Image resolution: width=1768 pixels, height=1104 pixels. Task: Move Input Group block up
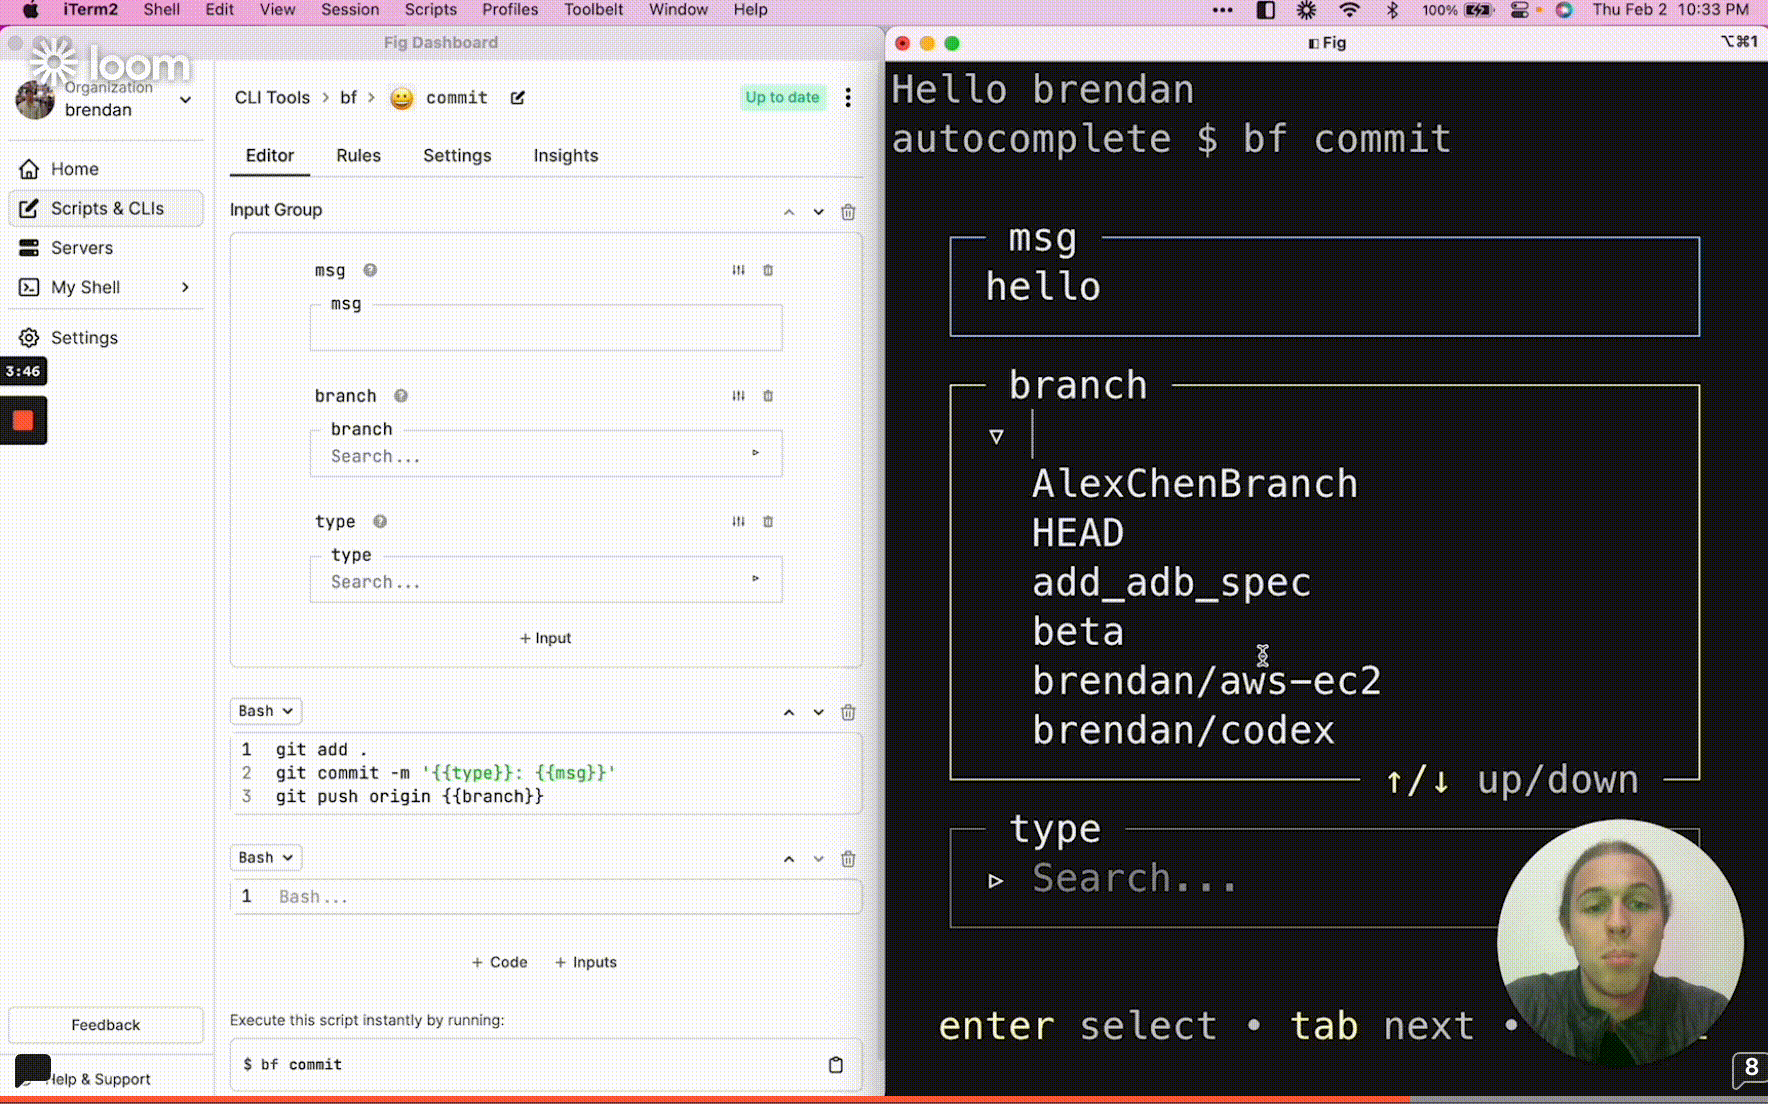(x=789, y=212)
